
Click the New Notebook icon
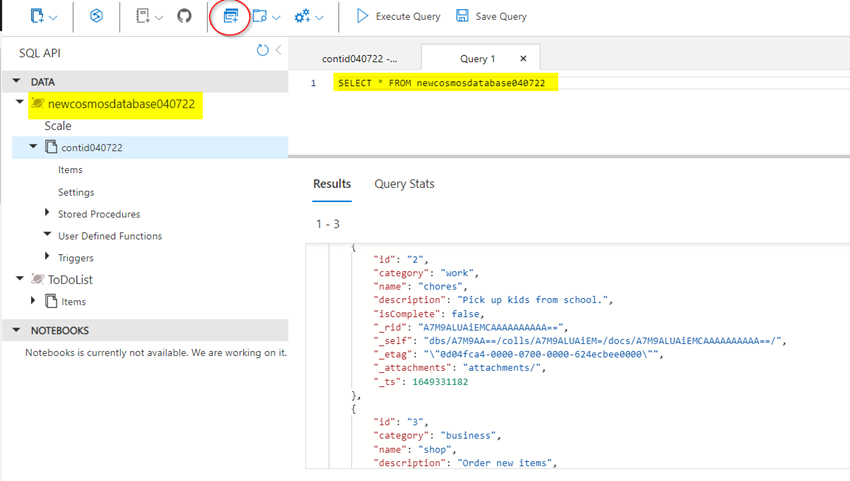(x=143, y=16)
